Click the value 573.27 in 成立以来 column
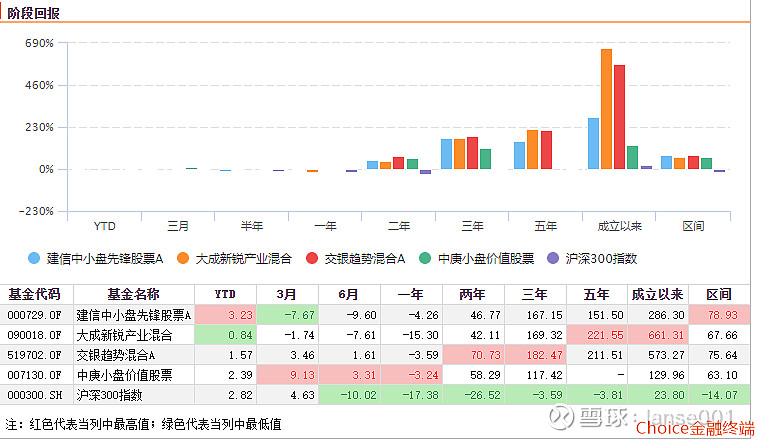The width and height of the screenshot is (758, 440). pyautogui.click(x=666, y=355)
